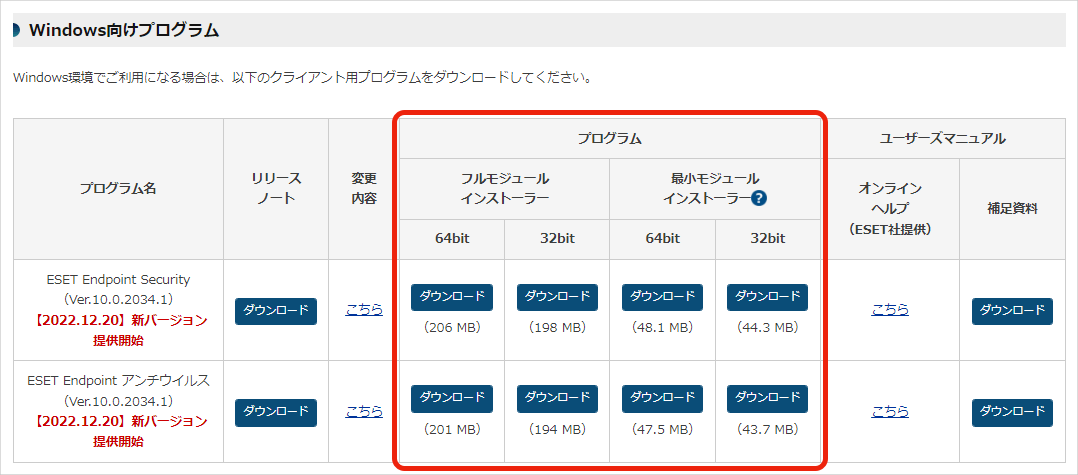This screenshot has height=475, width=1078.
Task: Open こちら change details for Endpoint Security
Action: [x=364, y=310]
